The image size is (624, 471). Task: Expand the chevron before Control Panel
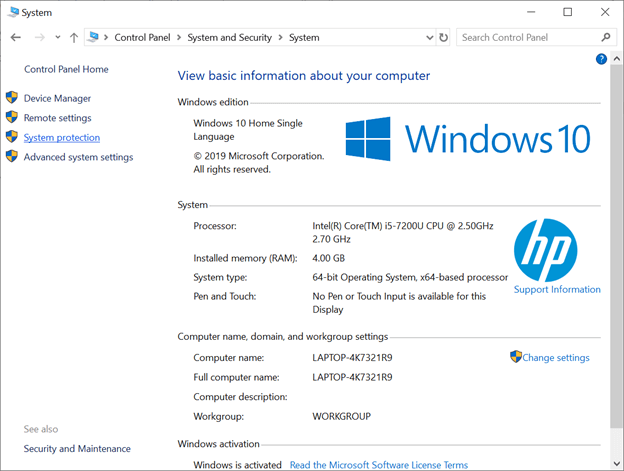tap(106, 37)
